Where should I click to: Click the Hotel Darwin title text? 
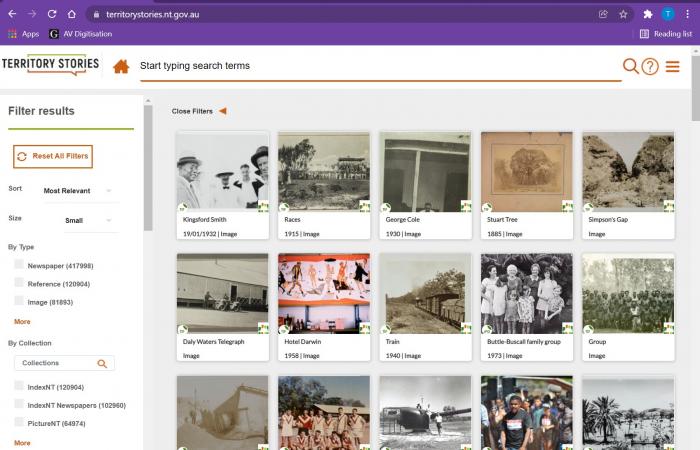(303, 342)
